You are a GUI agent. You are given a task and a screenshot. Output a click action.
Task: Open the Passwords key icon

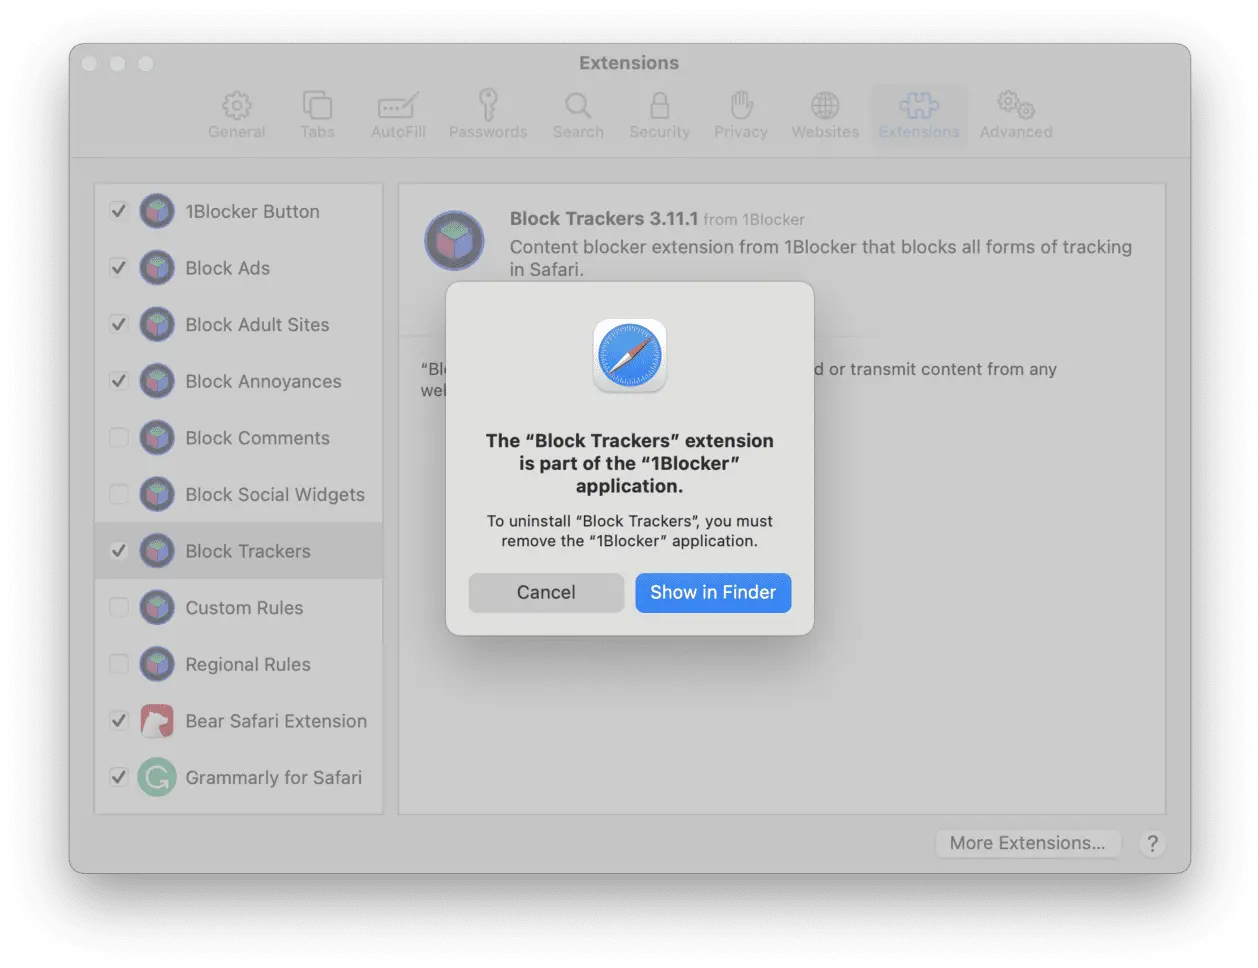pos(488,106)
